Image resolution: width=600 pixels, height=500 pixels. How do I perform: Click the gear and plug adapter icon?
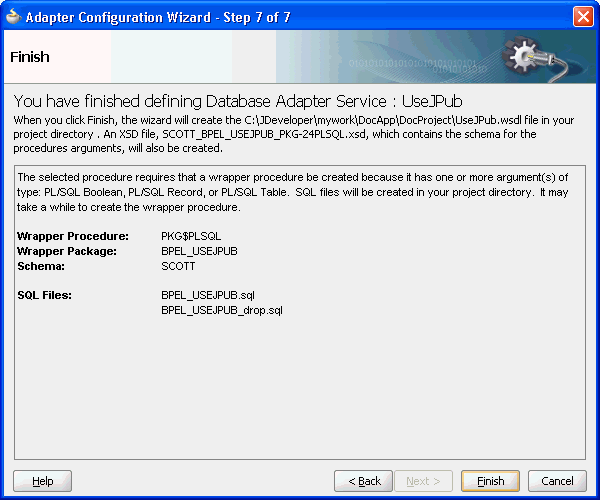(x=536, y=58)
